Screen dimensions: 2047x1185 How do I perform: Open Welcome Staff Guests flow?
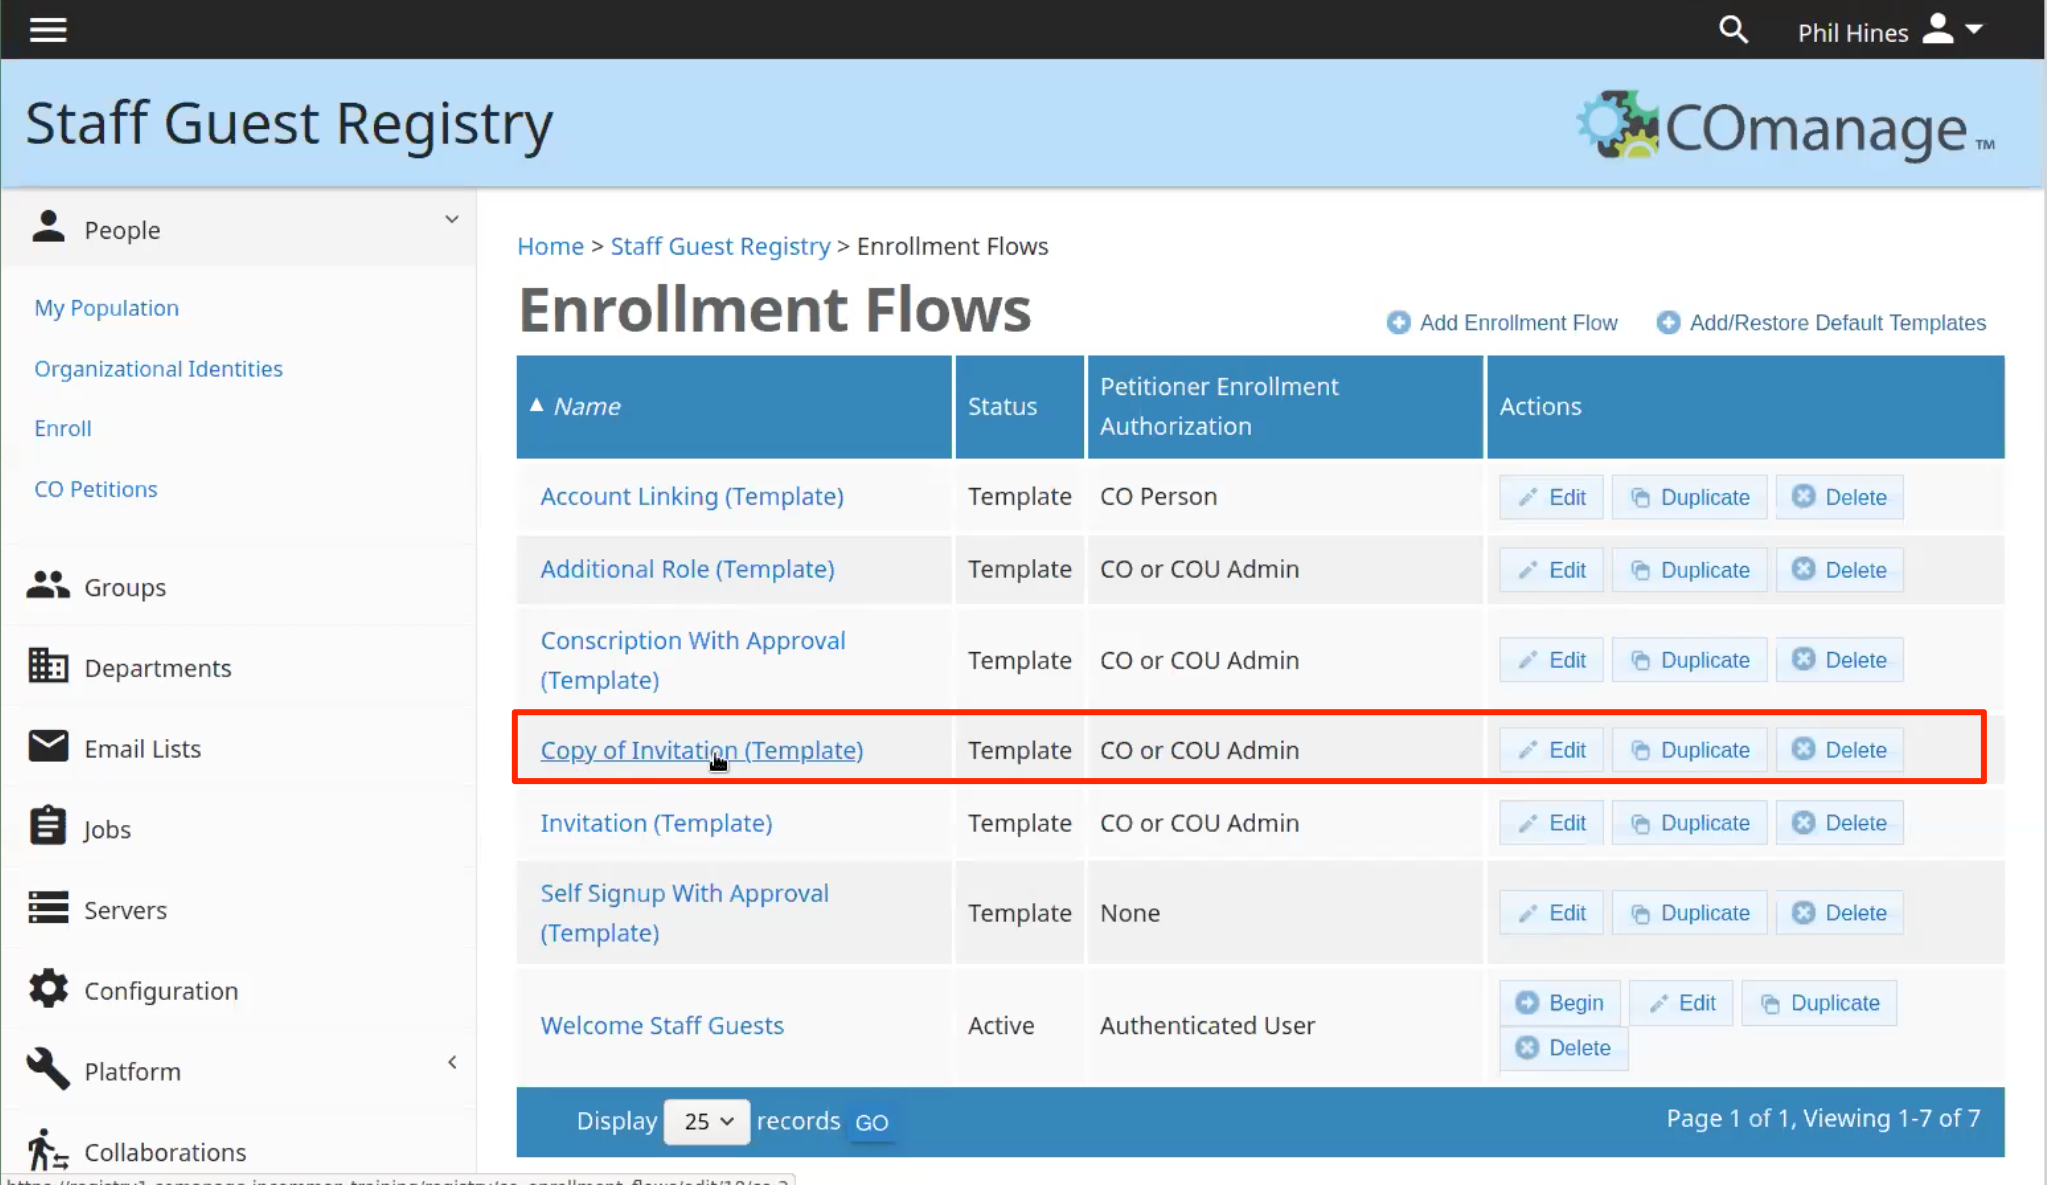click(x=662, y=1025)
